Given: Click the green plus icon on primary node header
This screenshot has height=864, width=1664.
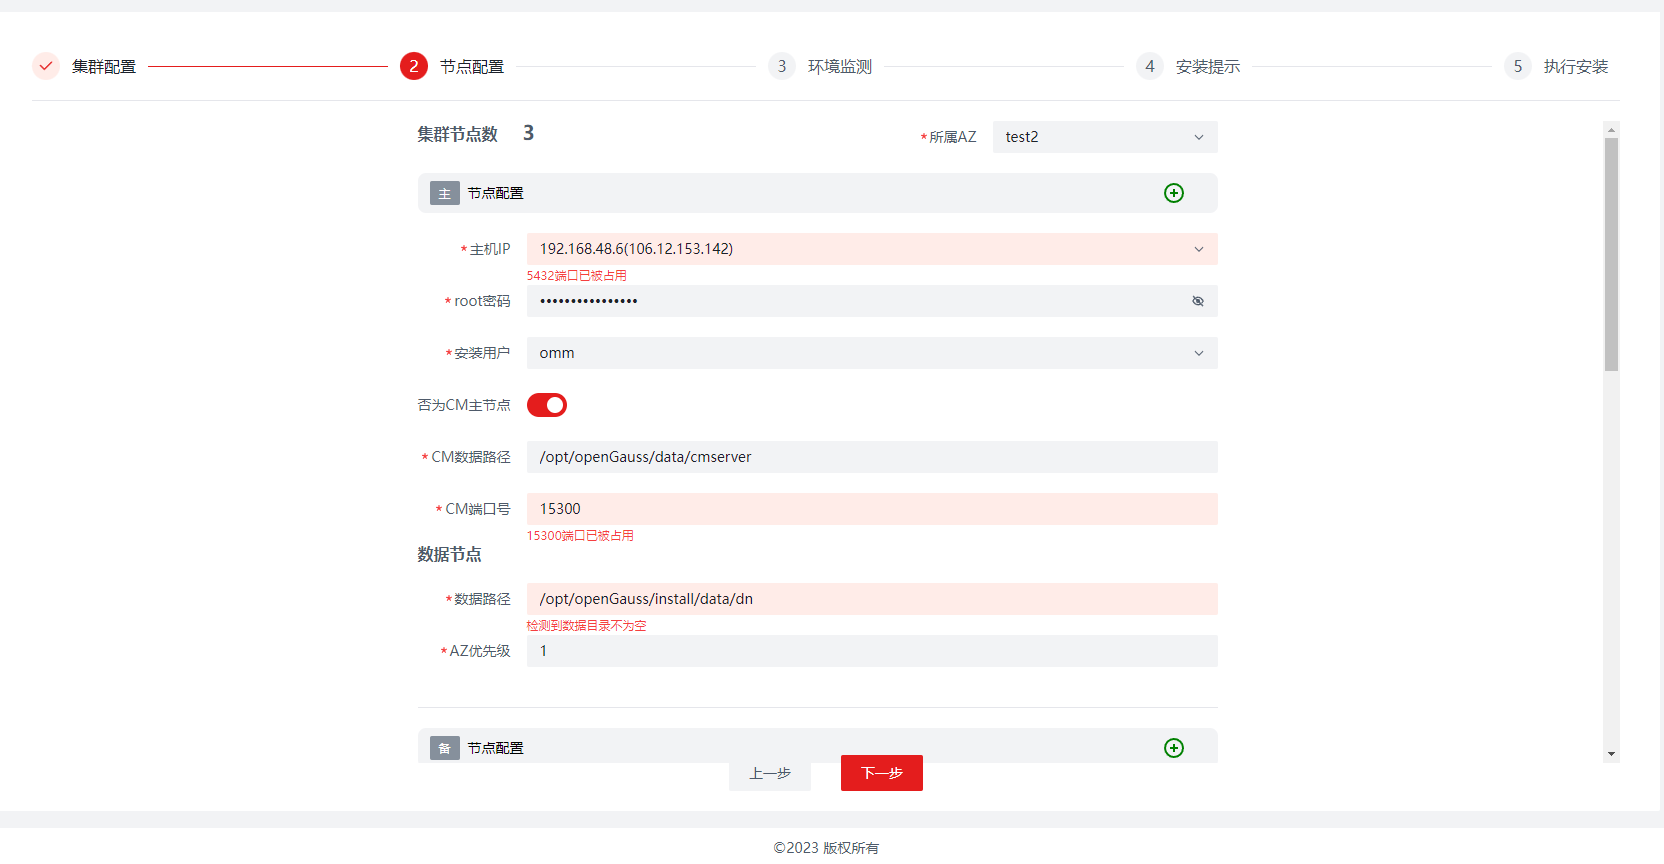Looking at the screenshot, I should pos(1174,193).
